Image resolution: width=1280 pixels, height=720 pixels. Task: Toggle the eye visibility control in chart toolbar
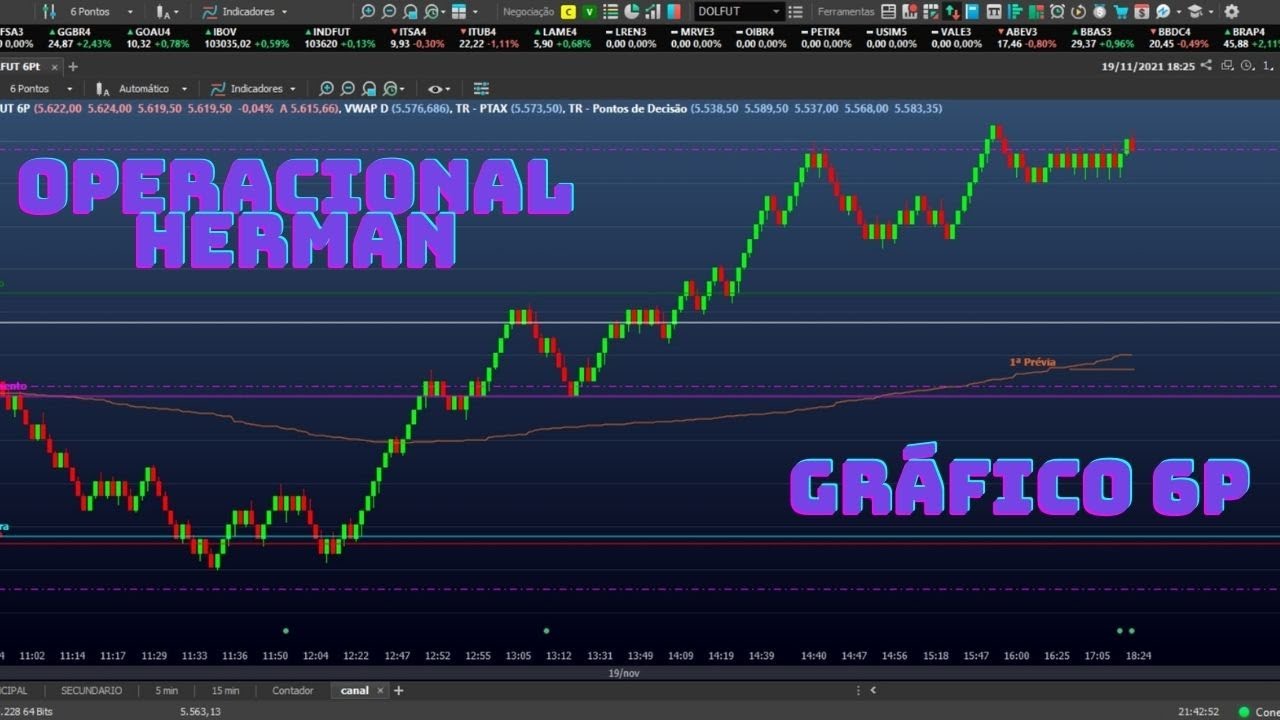(x=435, y=88)
